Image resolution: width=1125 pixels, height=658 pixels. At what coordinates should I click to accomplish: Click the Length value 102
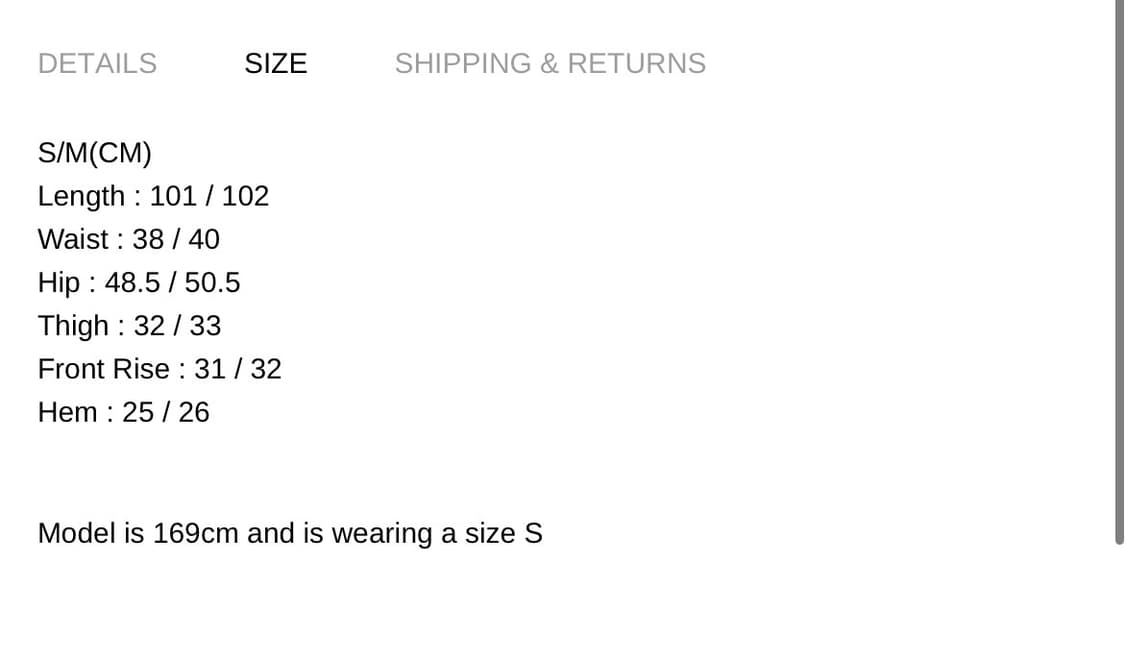[x=245, y=196]
